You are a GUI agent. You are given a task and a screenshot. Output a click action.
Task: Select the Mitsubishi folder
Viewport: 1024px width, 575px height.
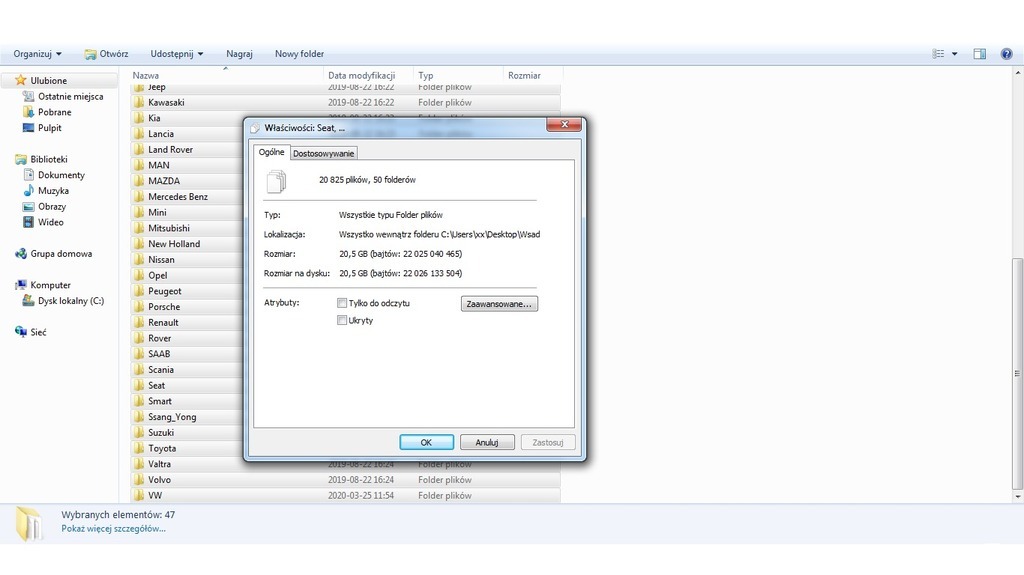click(x=169, y=228)
